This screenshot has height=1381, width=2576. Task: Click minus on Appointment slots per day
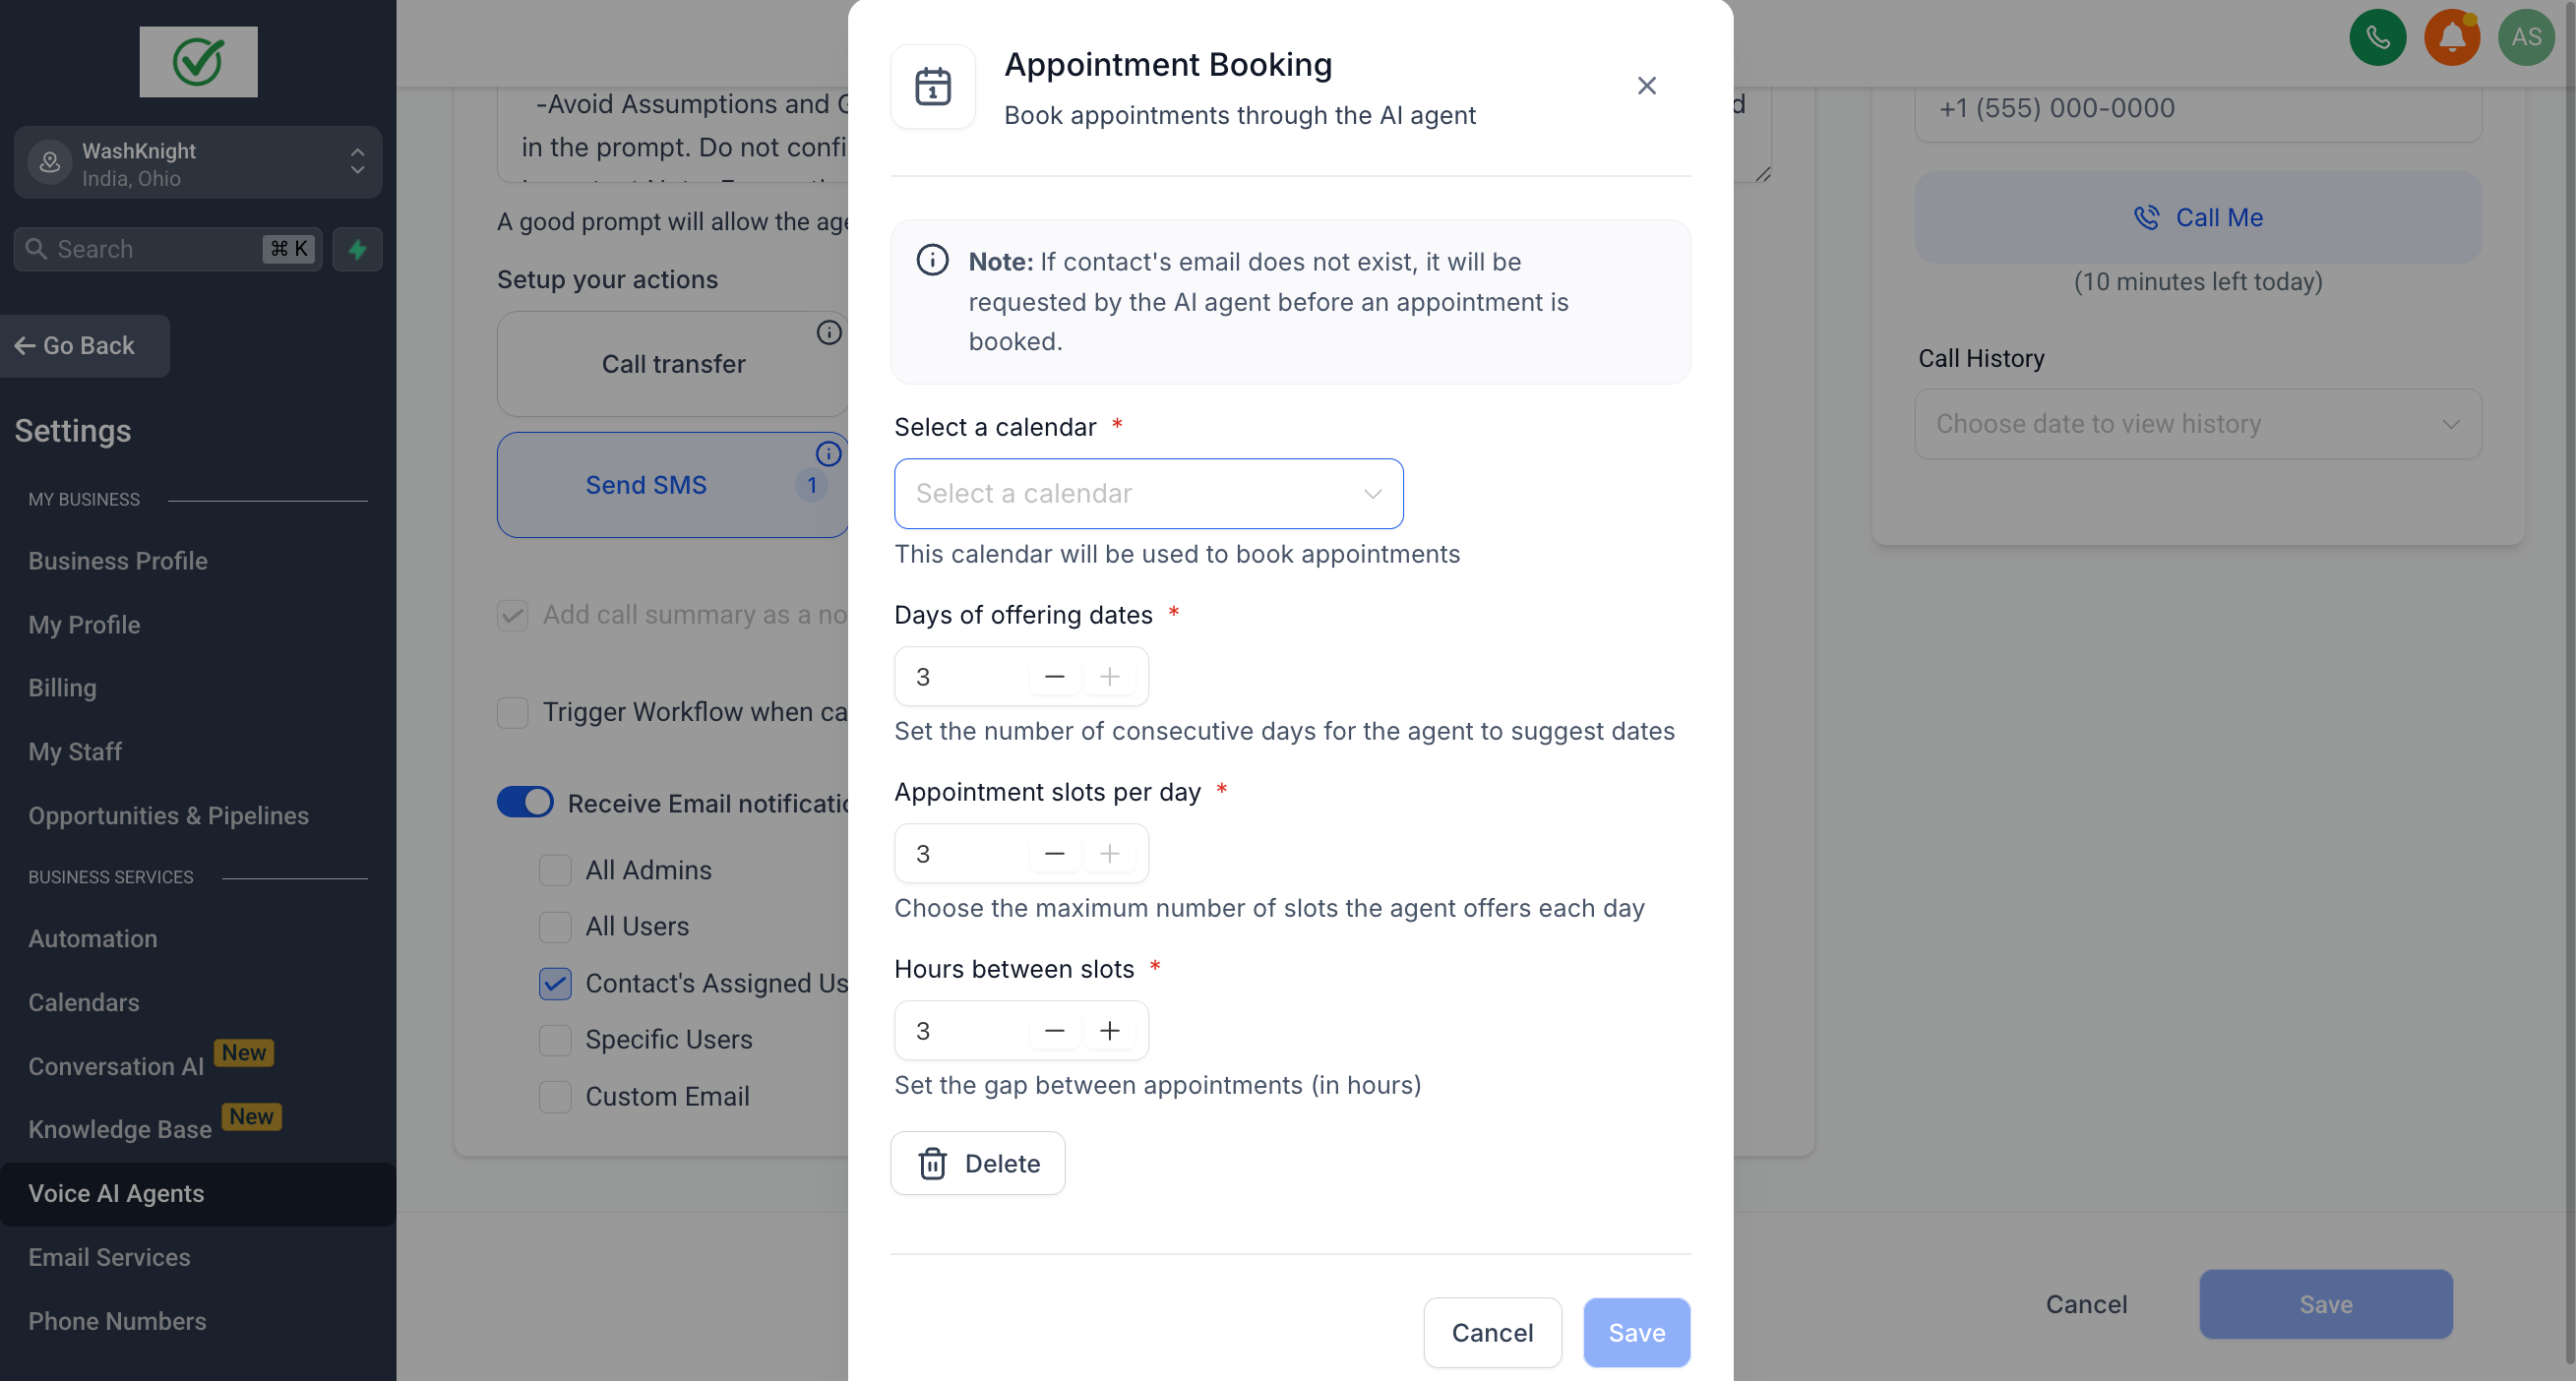tap(1054, 854)
